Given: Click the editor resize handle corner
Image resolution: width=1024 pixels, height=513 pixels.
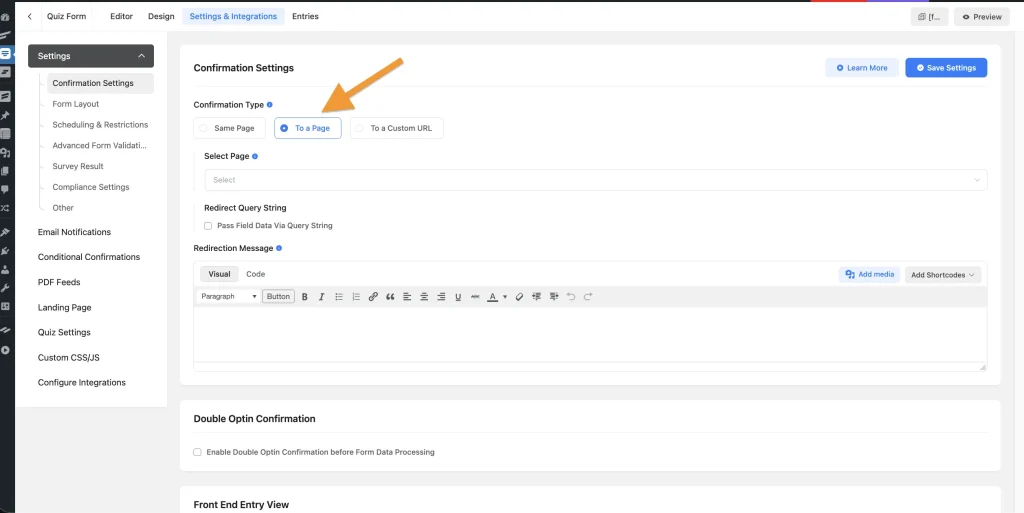Looking at the screenshot, I should tap(983, 367).
